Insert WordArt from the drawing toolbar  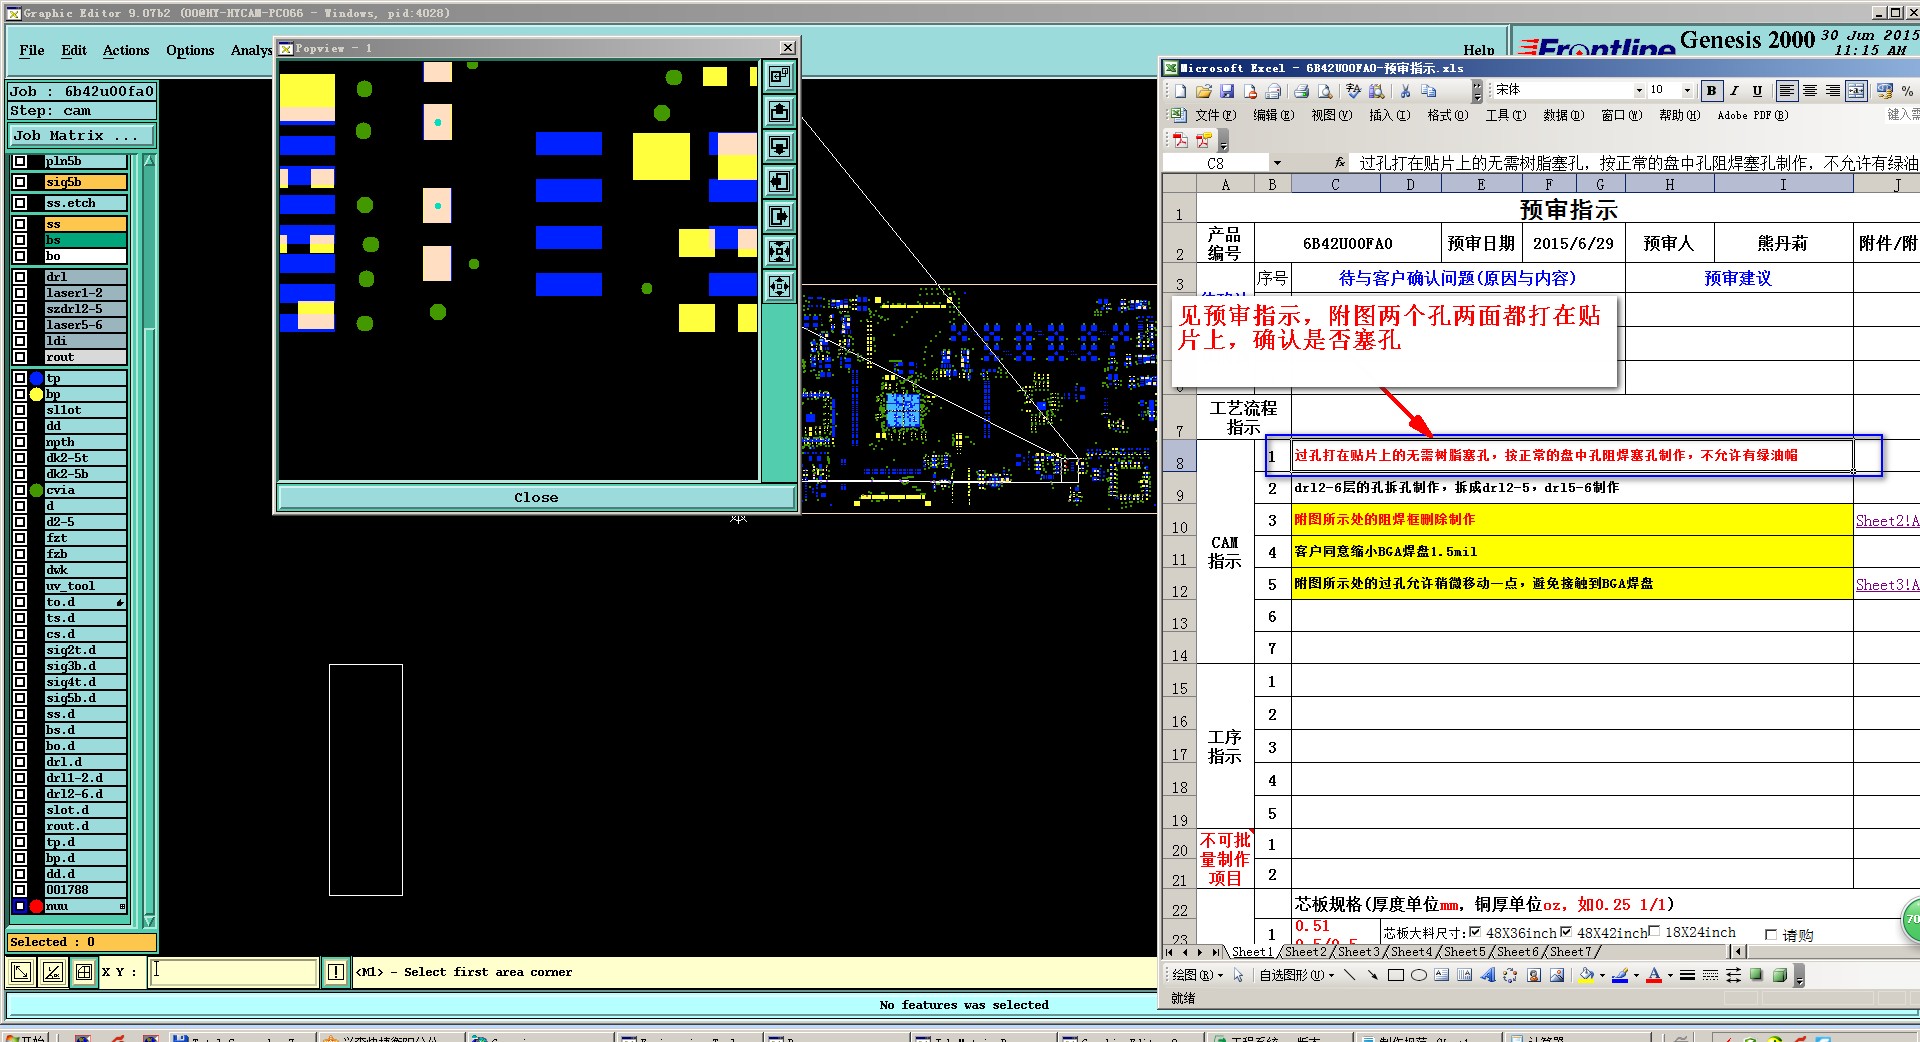(1487, 976)
